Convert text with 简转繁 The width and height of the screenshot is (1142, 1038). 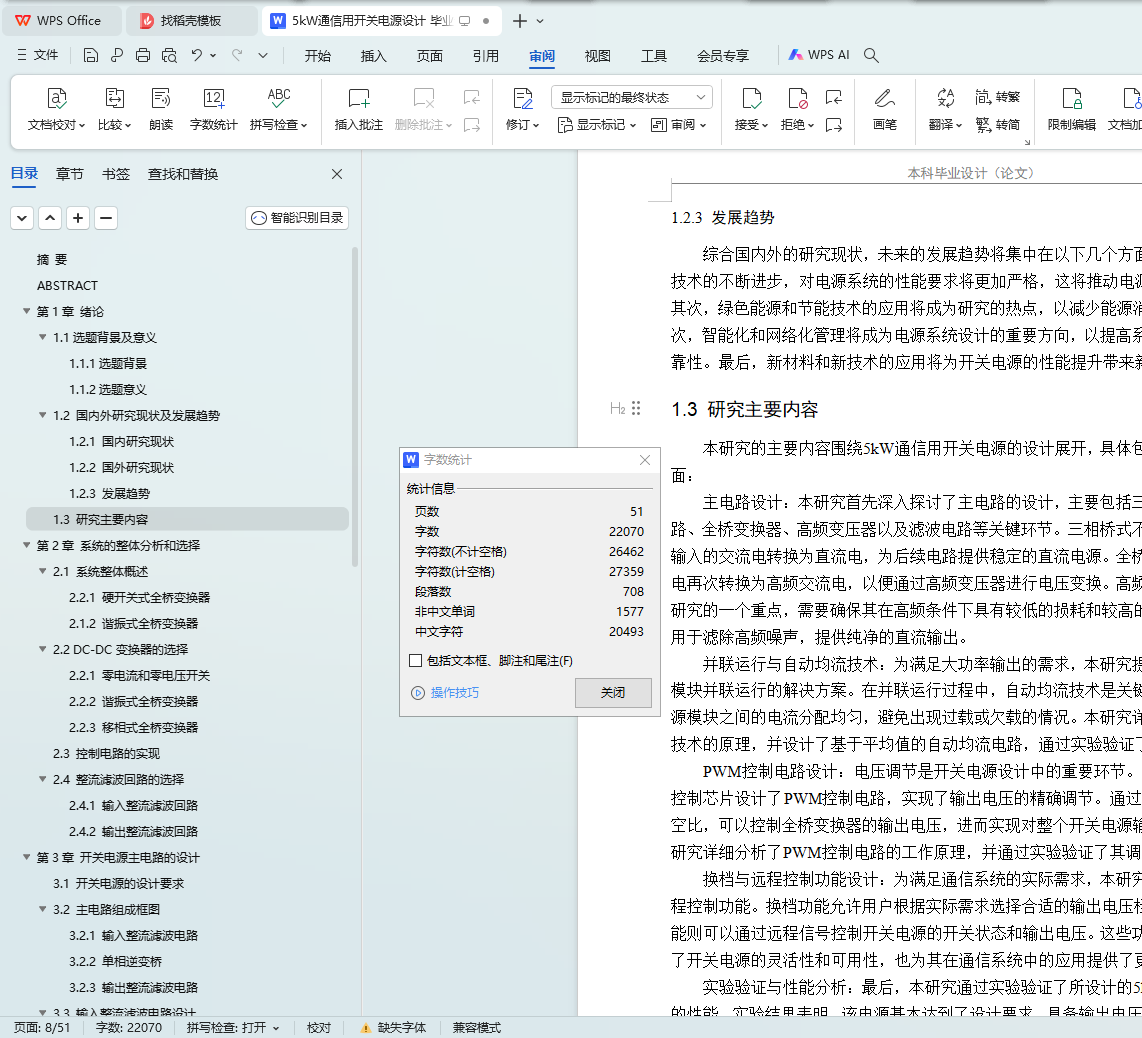coord(998,97)
